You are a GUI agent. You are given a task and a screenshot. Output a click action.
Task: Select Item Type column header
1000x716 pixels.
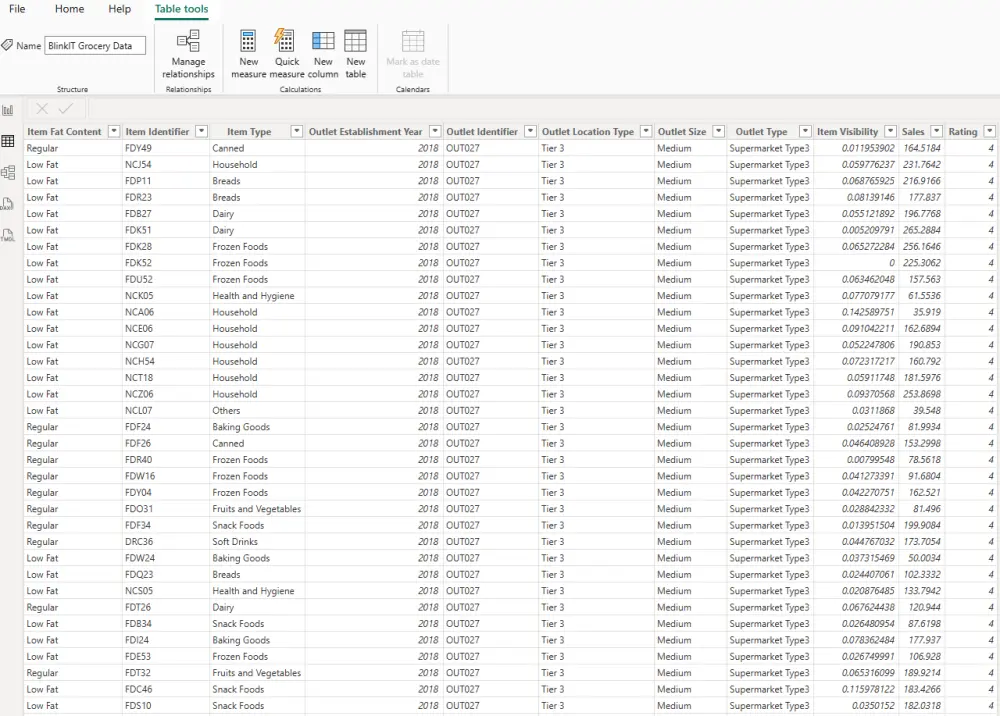coord(249,131)
